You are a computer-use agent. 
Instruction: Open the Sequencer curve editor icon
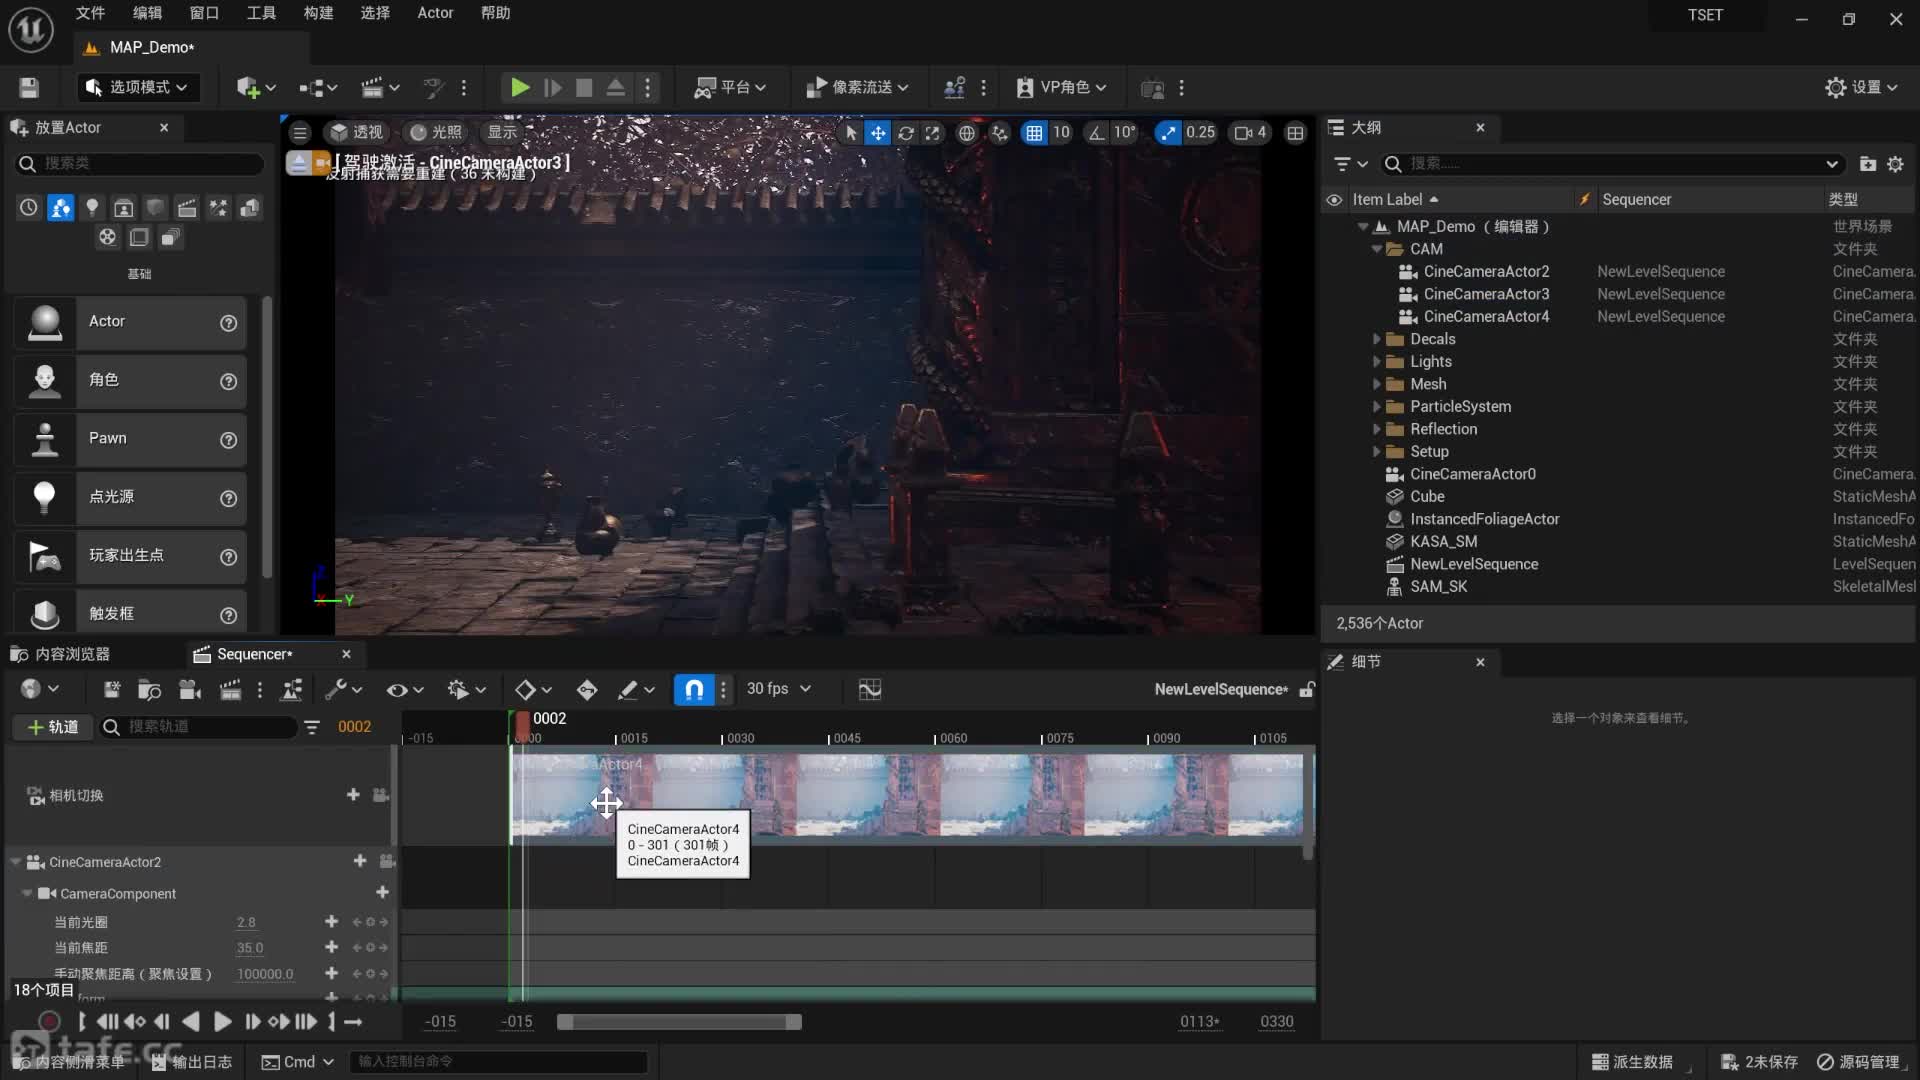(870, 689)
